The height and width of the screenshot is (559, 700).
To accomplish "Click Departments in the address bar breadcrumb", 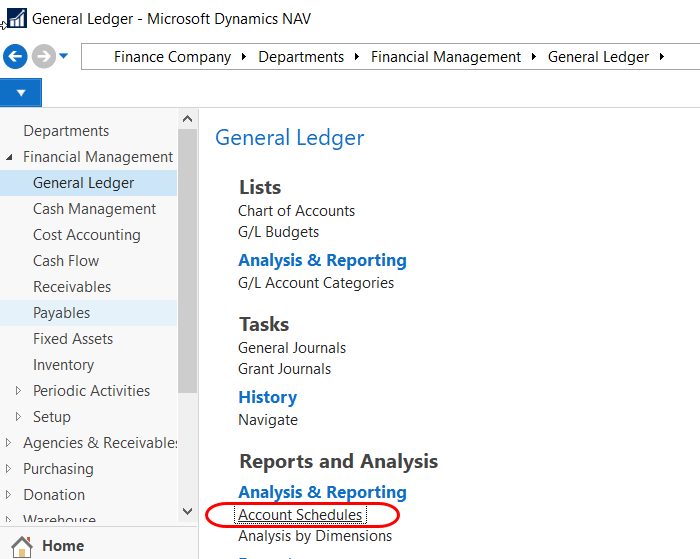I will click(301, 57).
